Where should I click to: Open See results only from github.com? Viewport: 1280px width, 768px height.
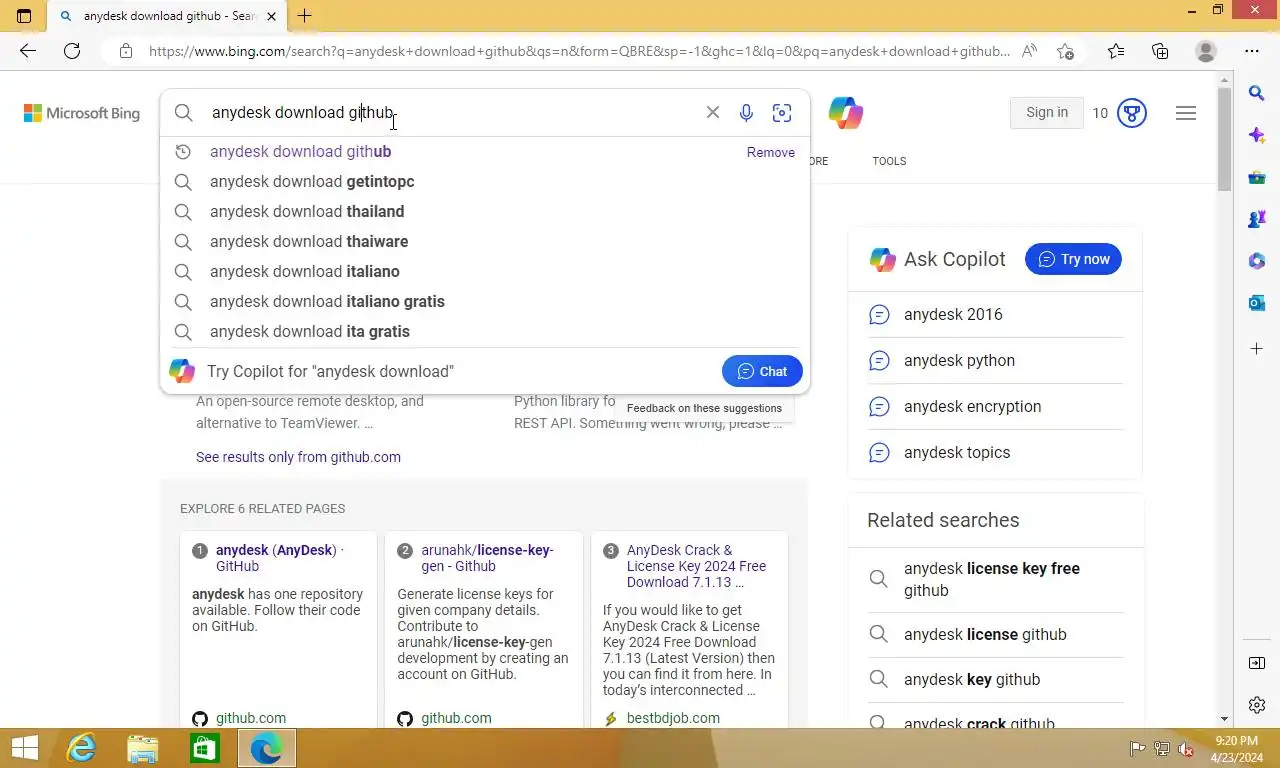click(x=298, y=457)
